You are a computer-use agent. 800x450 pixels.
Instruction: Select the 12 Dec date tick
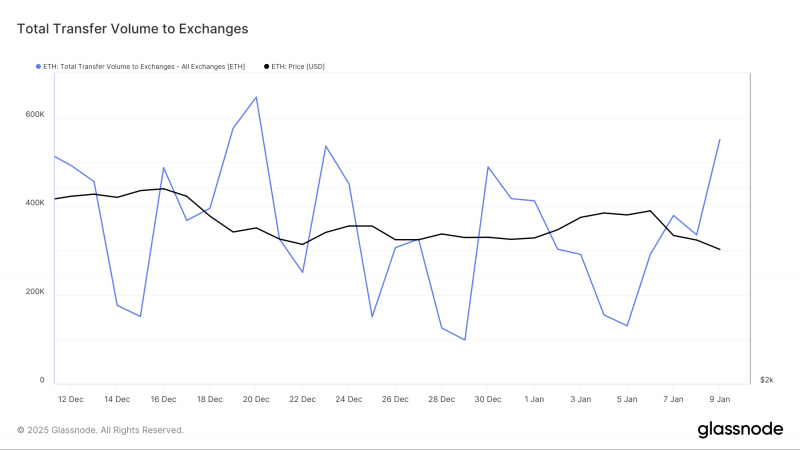(70, 399)
